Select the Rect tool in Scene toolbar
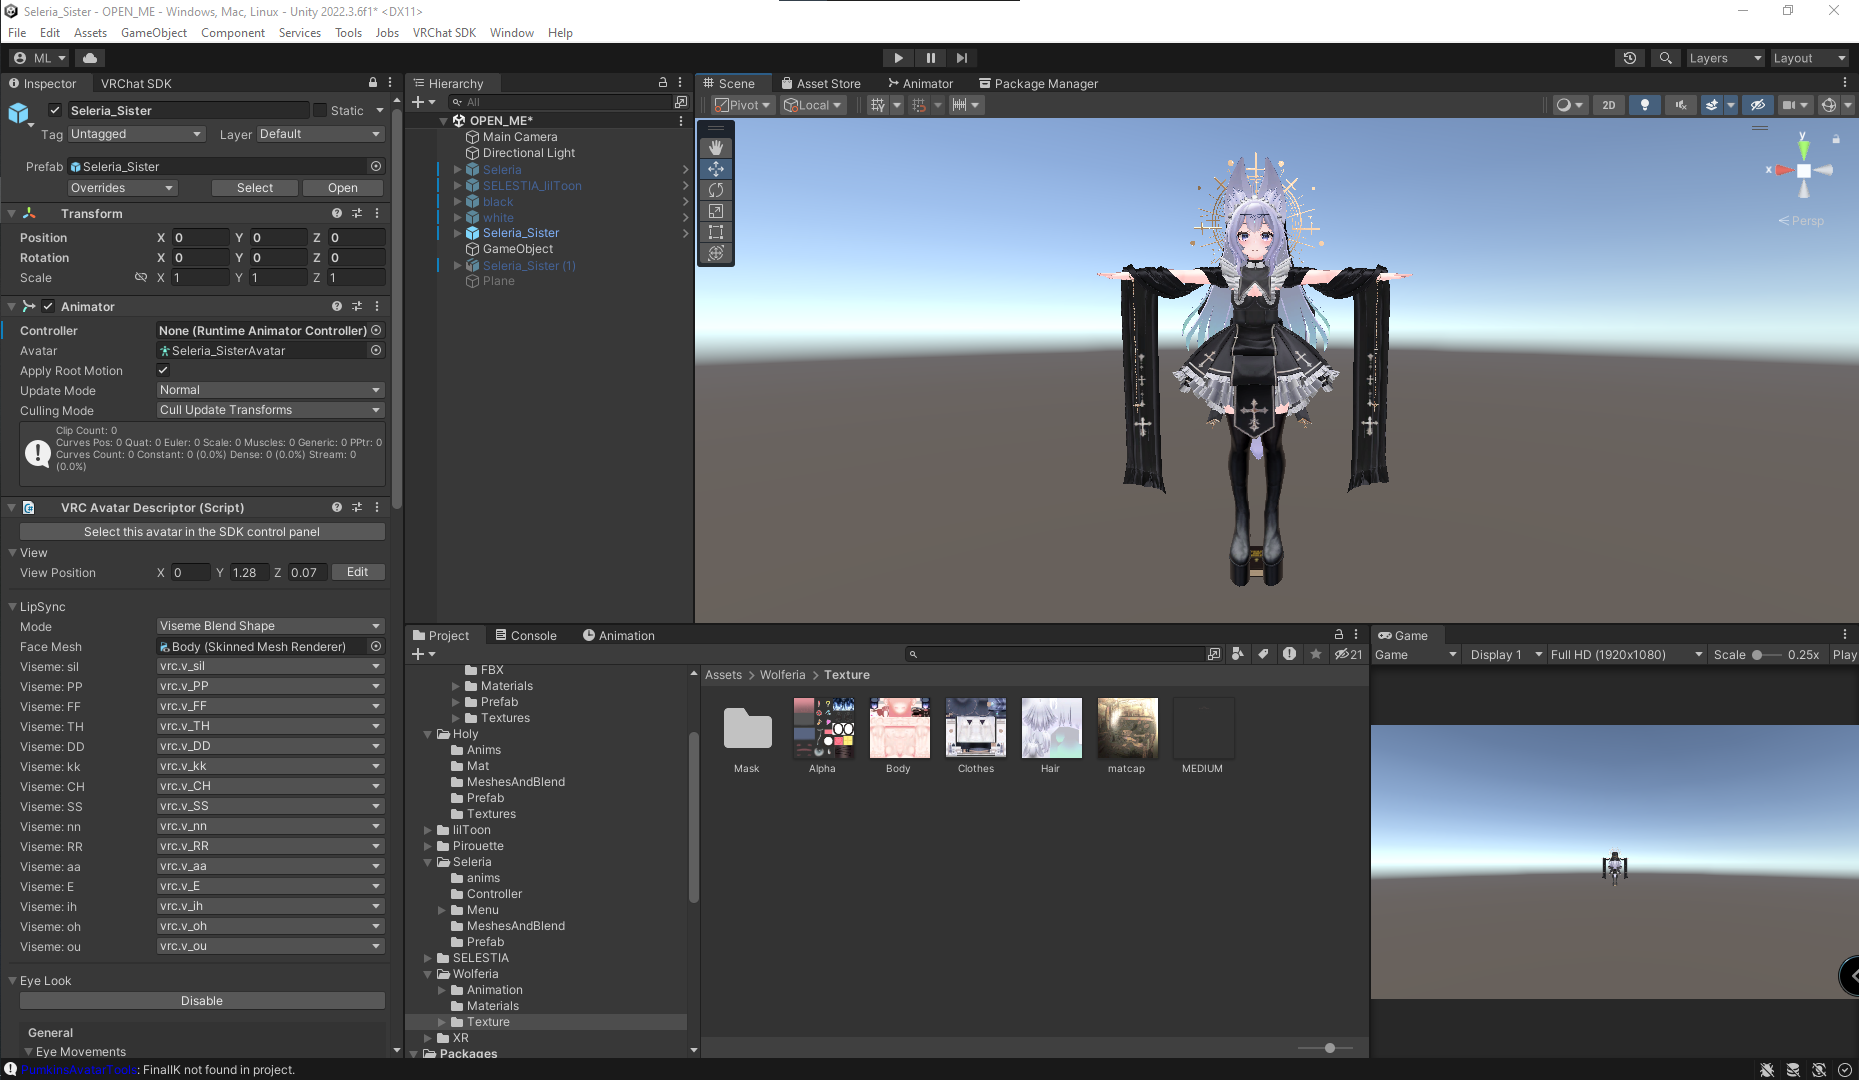The width and height of the screenshot is (1859, 1080). tap(716, 232)
